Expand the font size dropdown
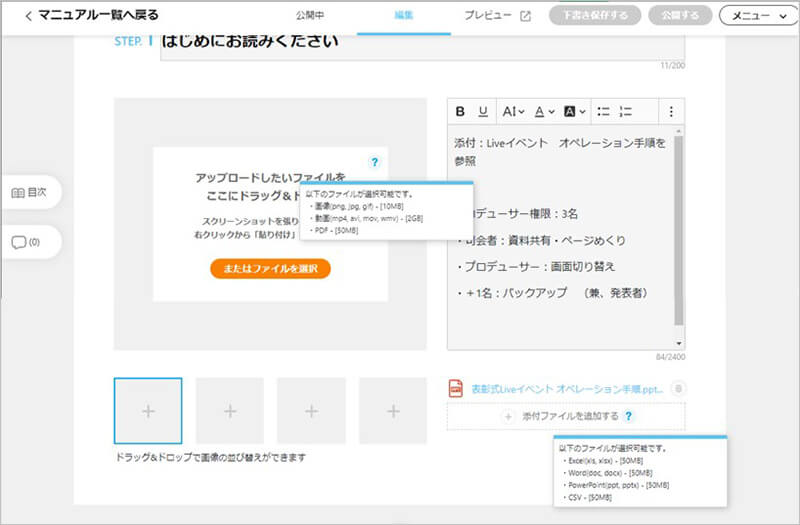 514,112
